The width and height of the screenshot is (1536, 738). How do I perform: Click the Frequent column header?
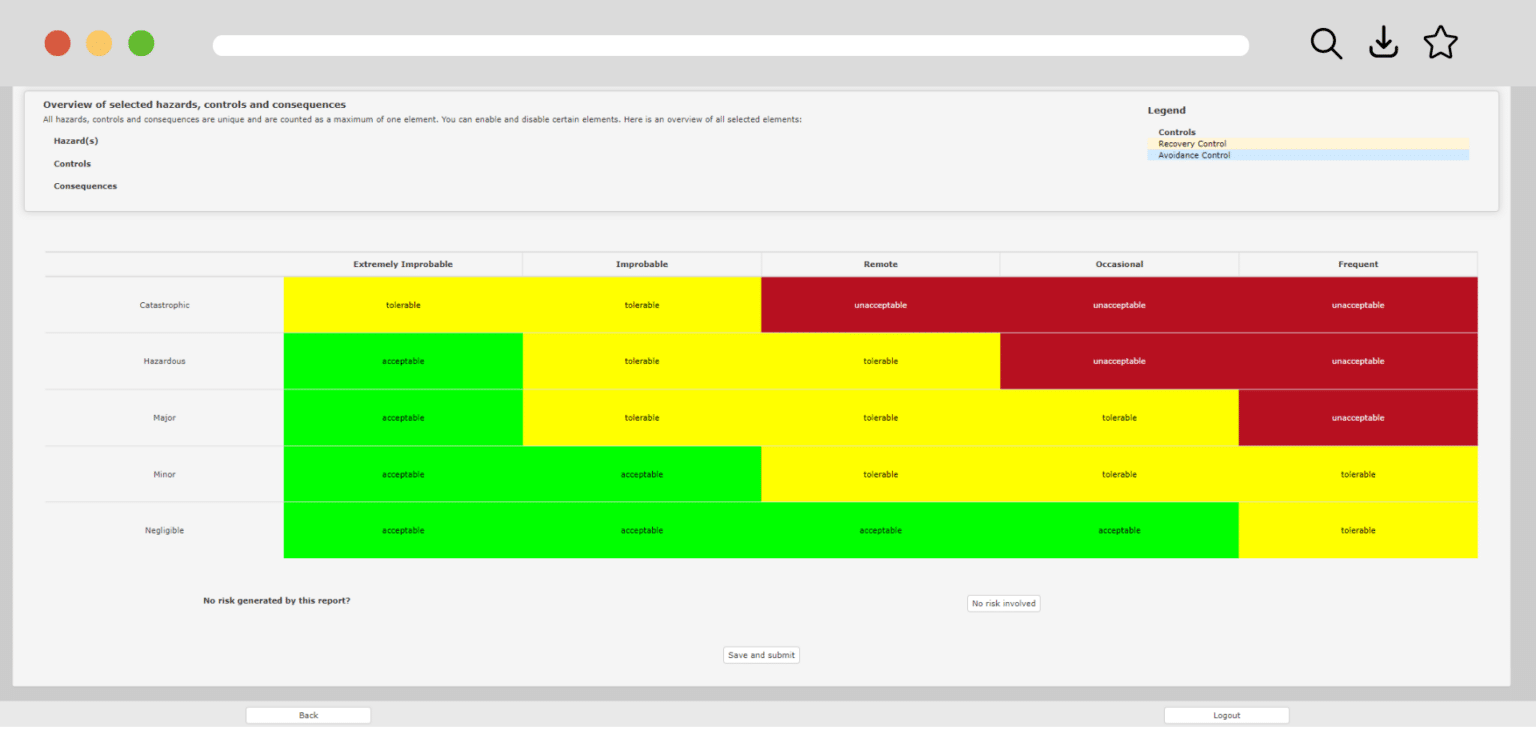(1357, 263)
